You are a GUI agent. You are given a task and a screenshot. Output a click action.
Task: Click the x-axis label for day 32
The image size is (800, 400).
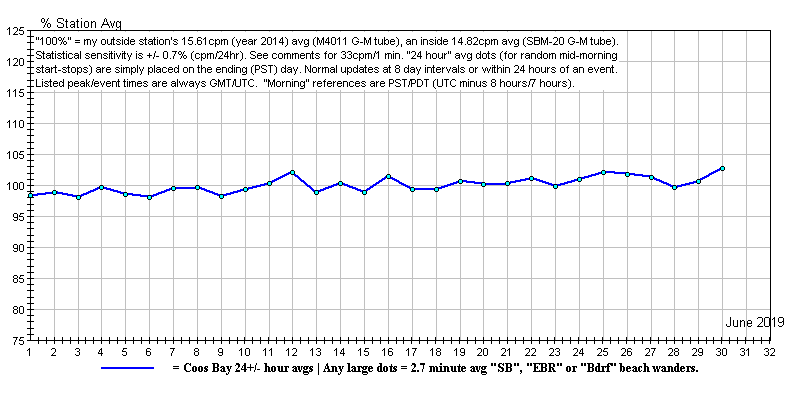coord(769,352)
